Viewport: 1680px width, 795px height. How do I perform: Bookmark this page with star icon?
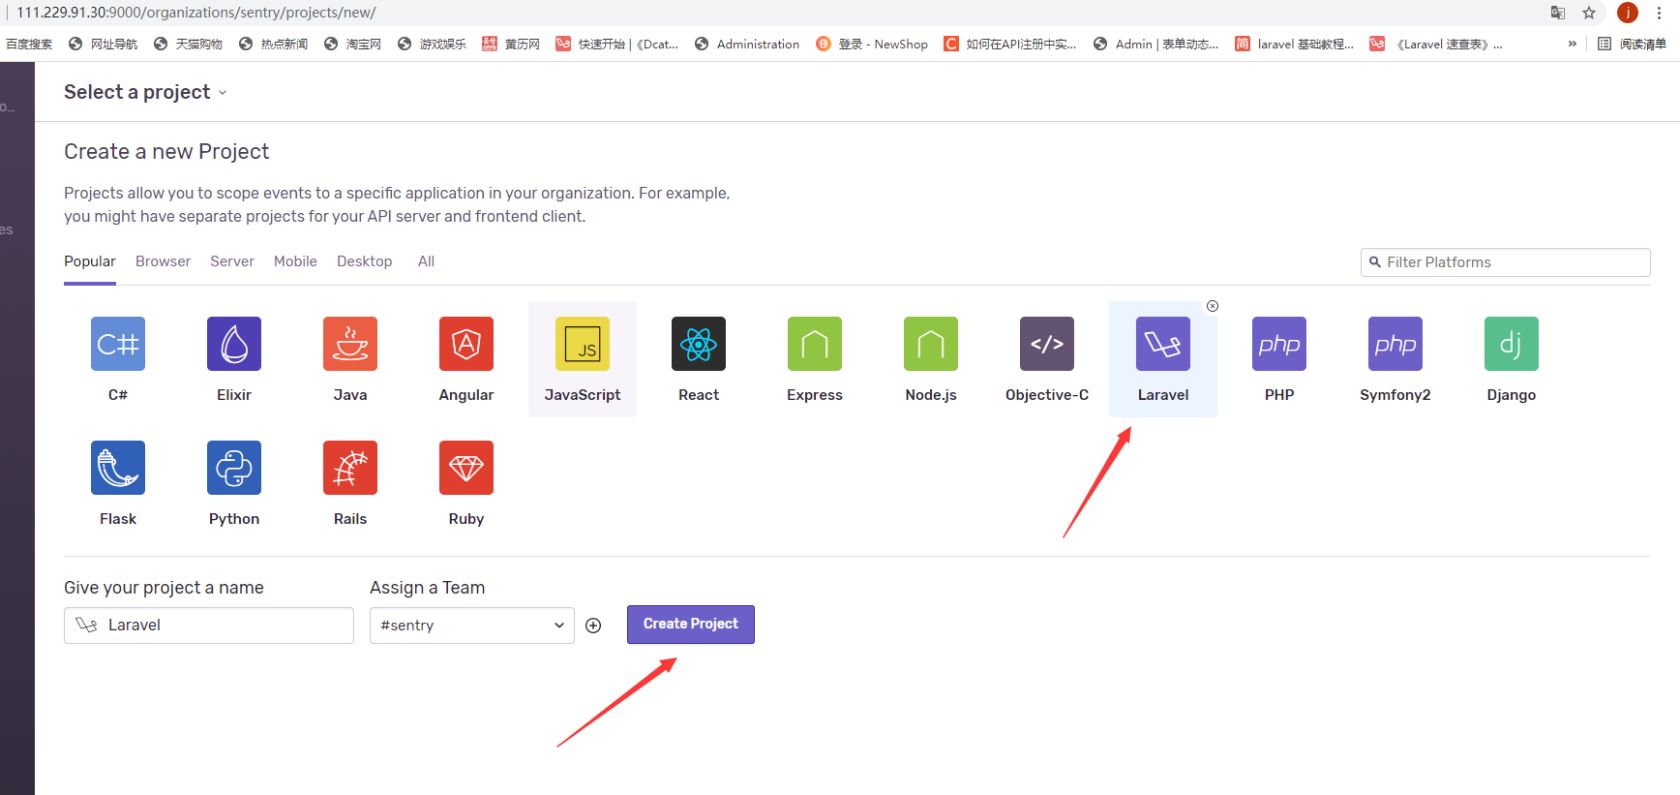point(1589,13)
